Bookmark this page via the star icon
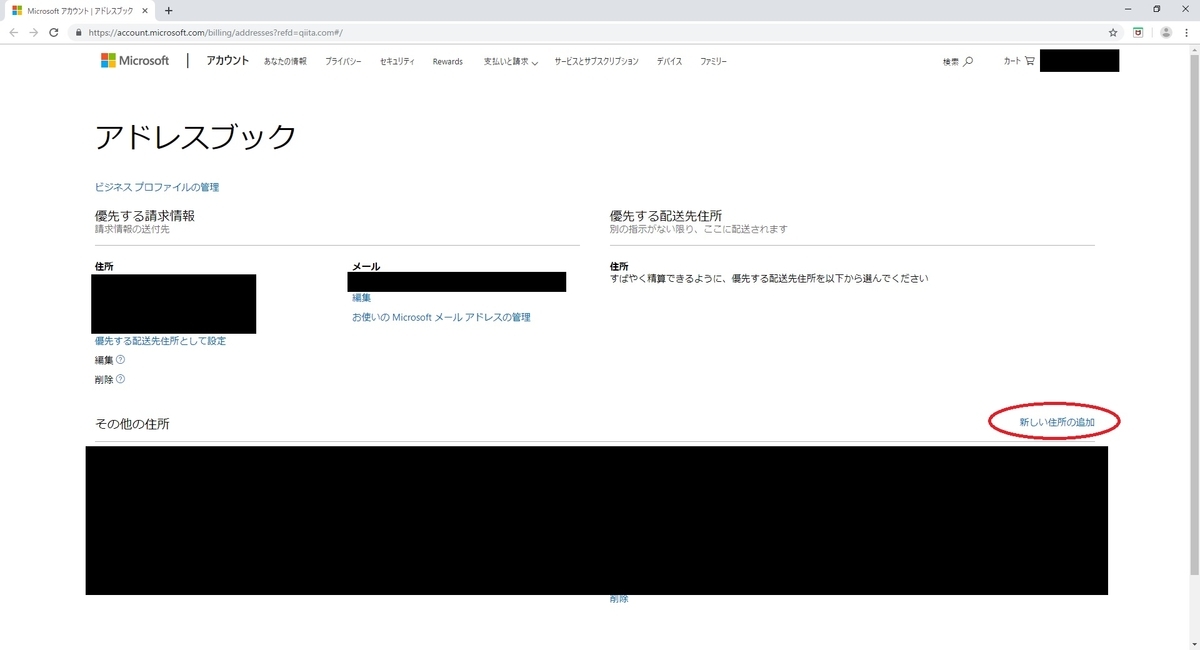 click(1112, 32)
